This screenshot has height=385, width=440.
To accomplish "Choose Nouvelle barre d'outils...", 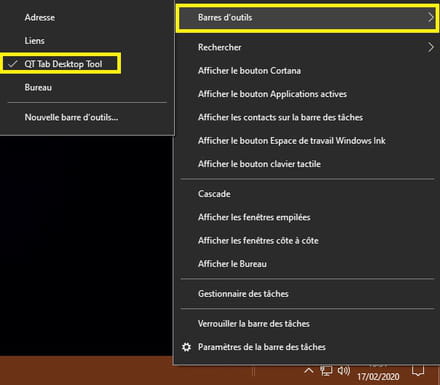I will pos(87,117).
